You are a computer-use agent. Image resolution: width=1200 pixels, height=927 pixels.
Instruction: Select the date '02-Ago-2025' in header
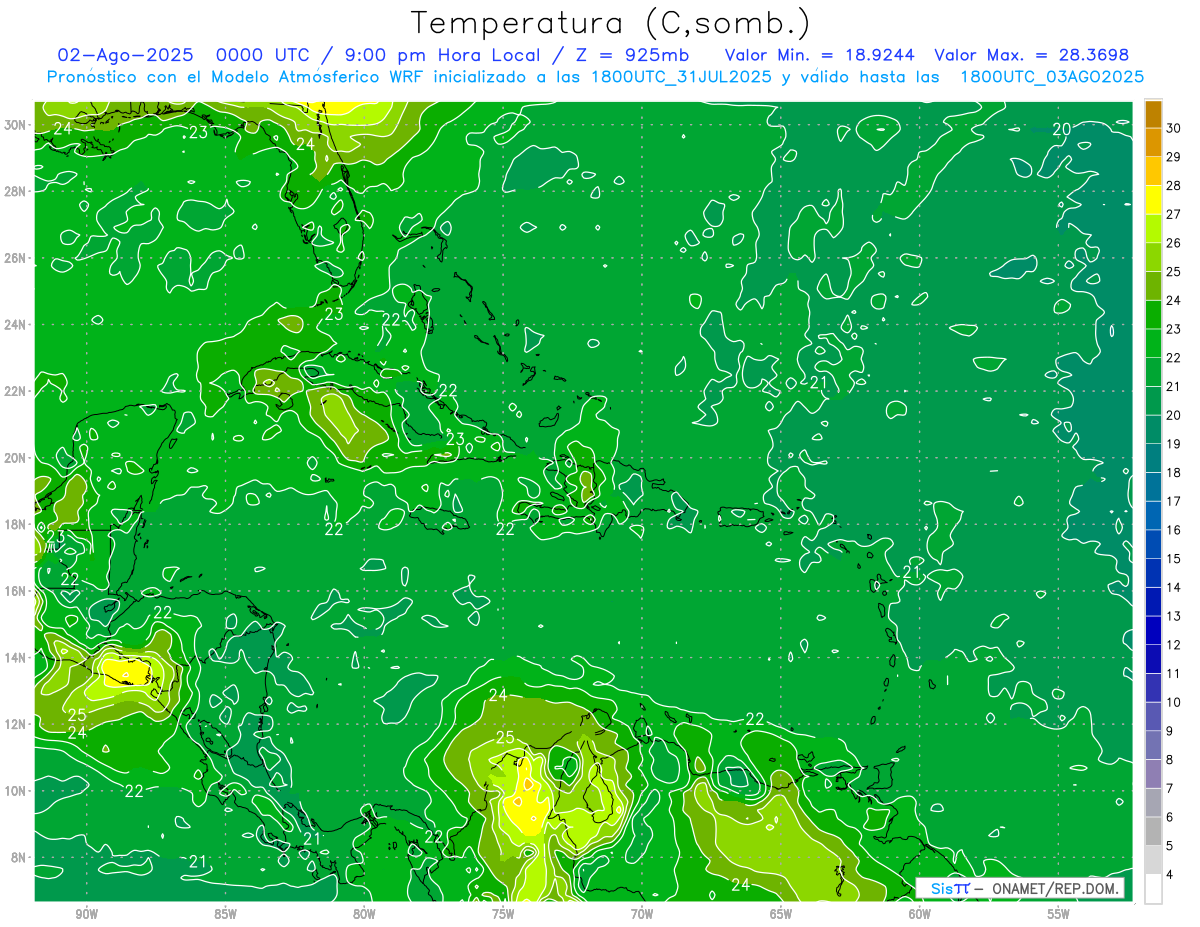pos(125,55)
